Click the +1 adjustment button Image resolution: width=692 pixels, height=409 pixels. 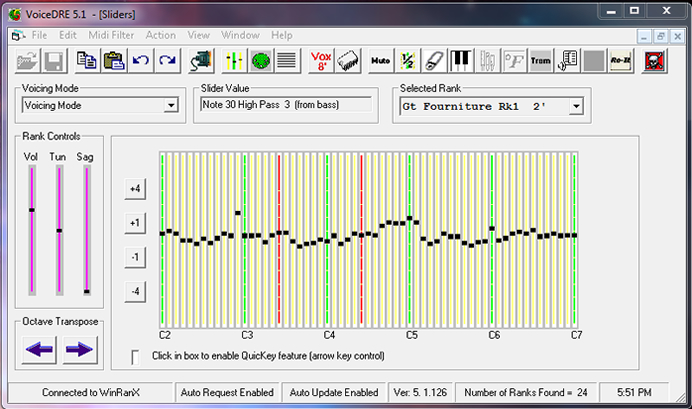pos(135,223)
